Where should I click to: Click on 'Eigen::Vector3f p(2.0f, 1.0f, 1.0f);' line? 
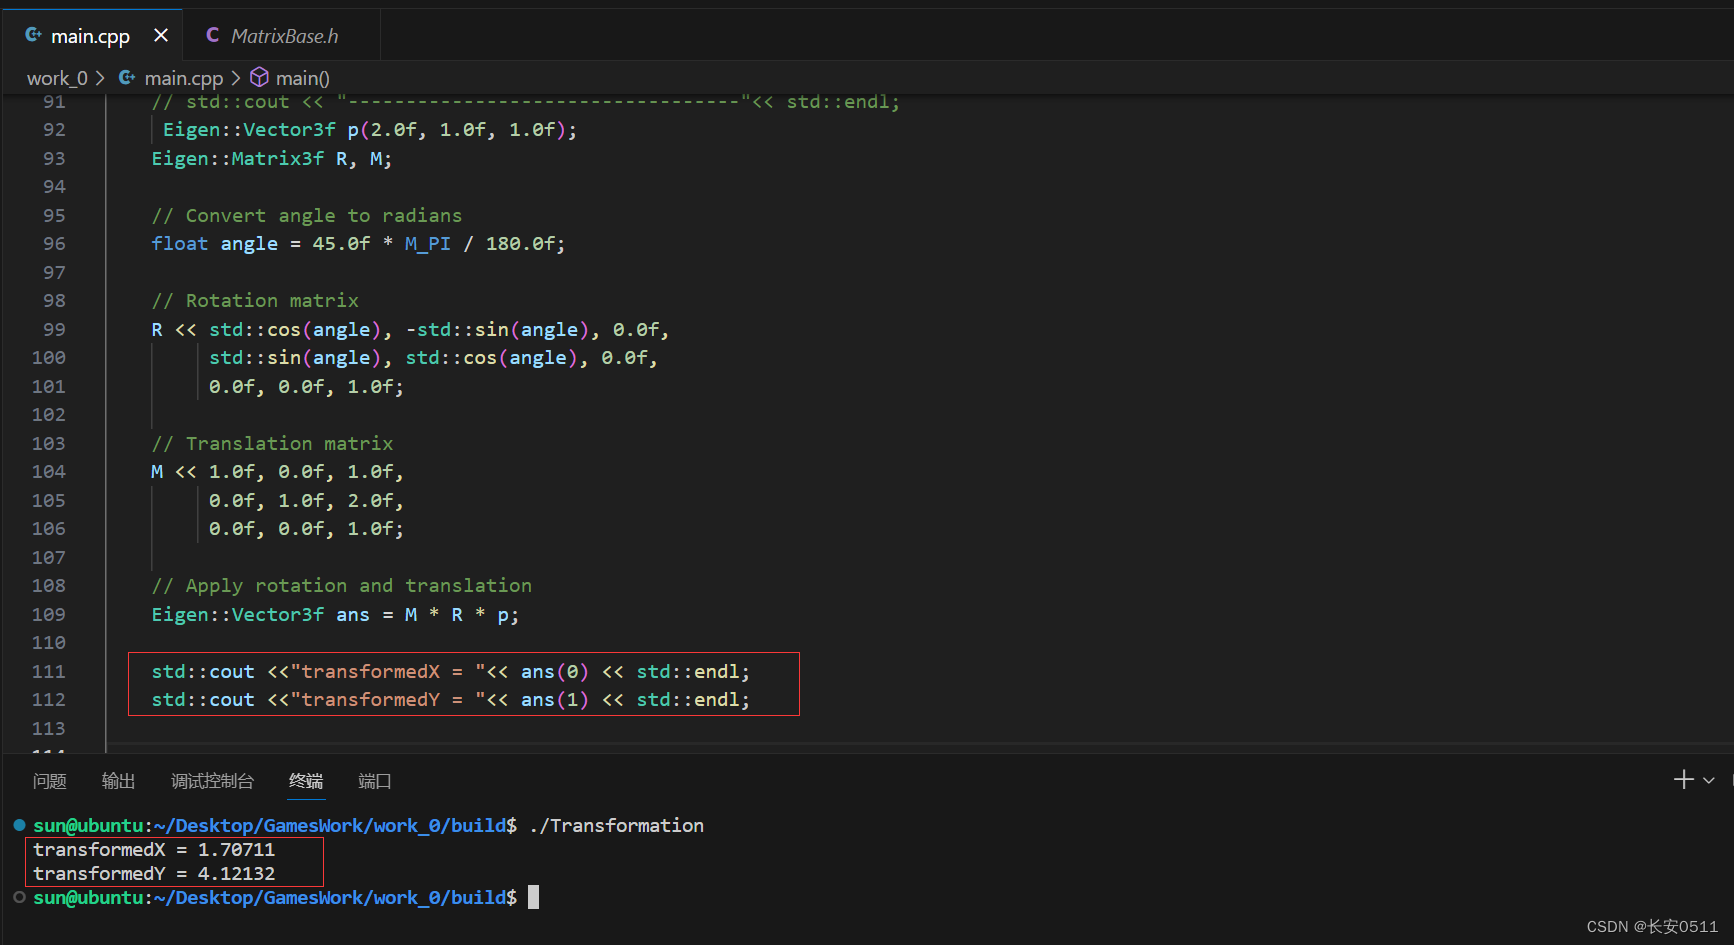point(370,130)
